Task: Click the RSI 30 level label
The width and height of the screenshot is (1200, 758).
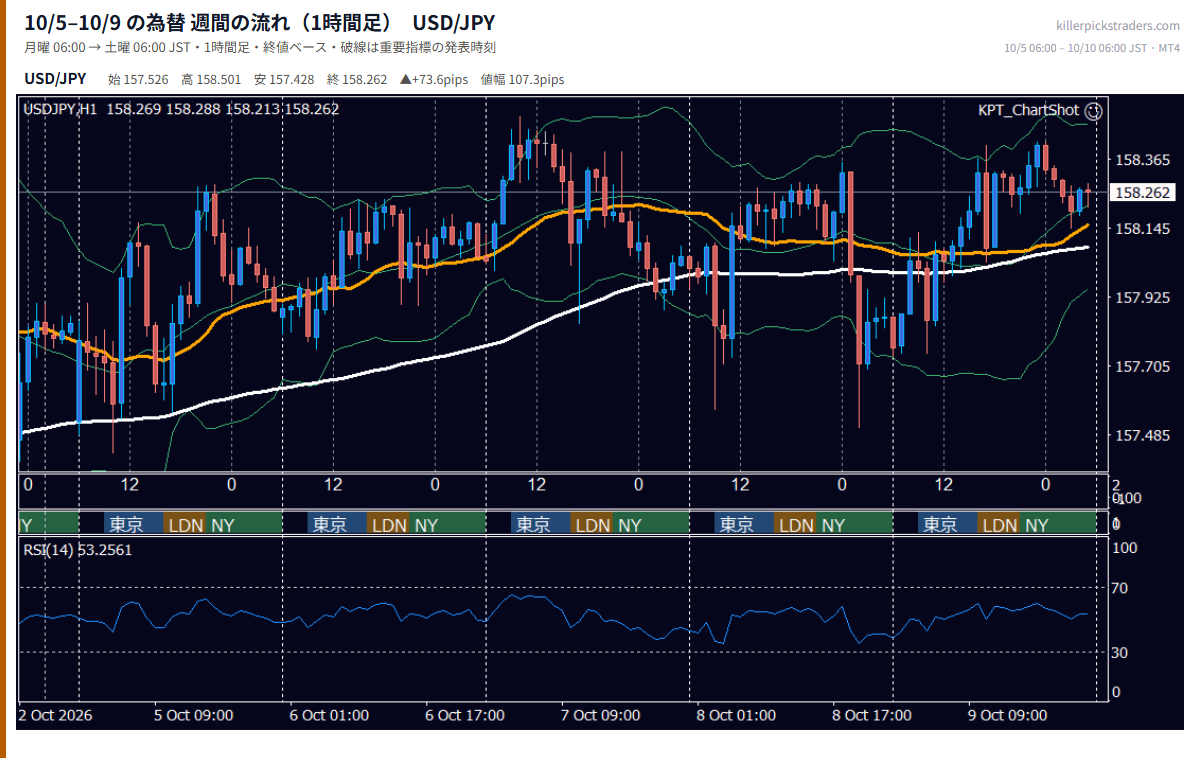Action: (1122, 653)
